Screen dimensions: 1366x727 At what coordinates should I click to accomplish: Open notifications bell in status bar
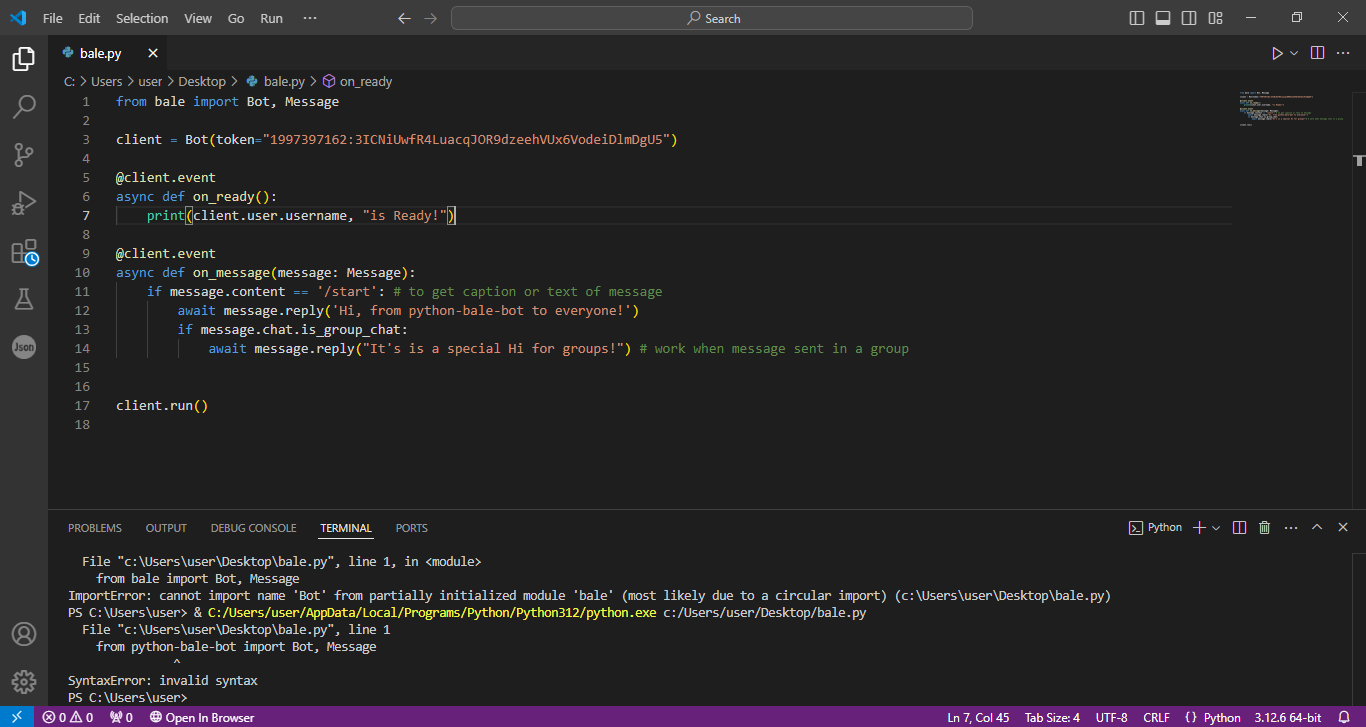[1344, 717]
